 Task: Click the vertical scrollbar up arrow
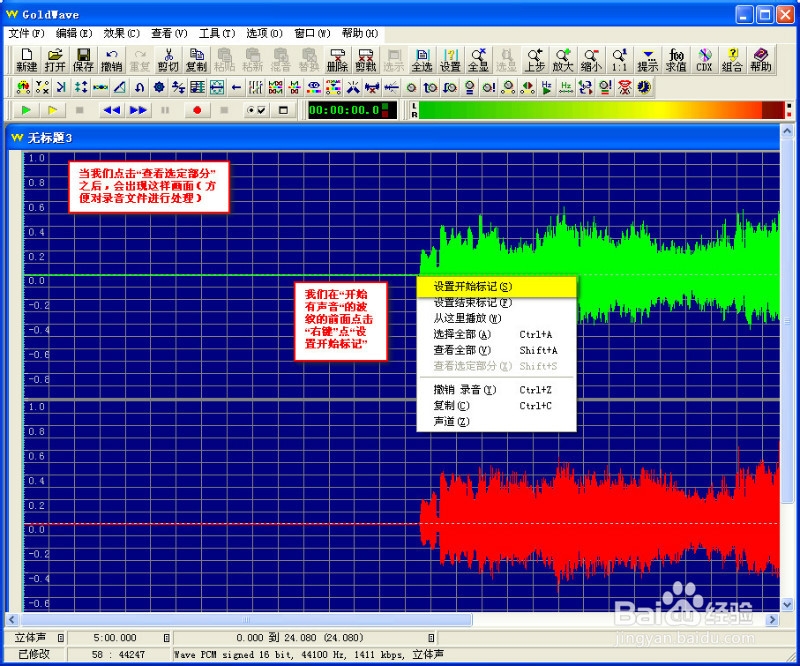click(x=787, y=131)
